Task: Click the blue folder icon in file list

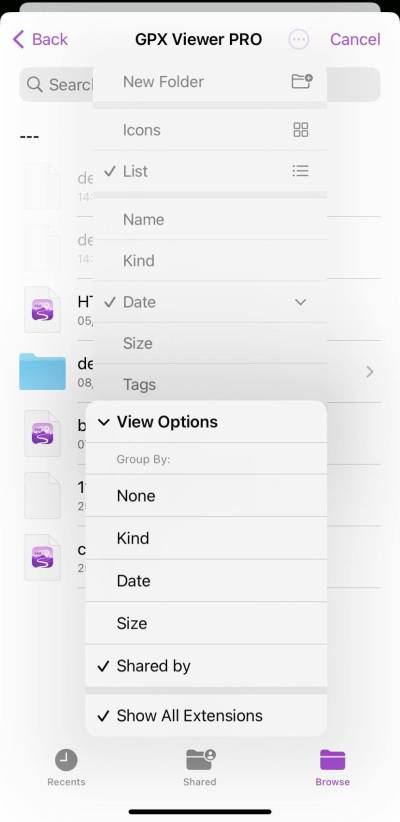Action: click(x=42, y=372)
